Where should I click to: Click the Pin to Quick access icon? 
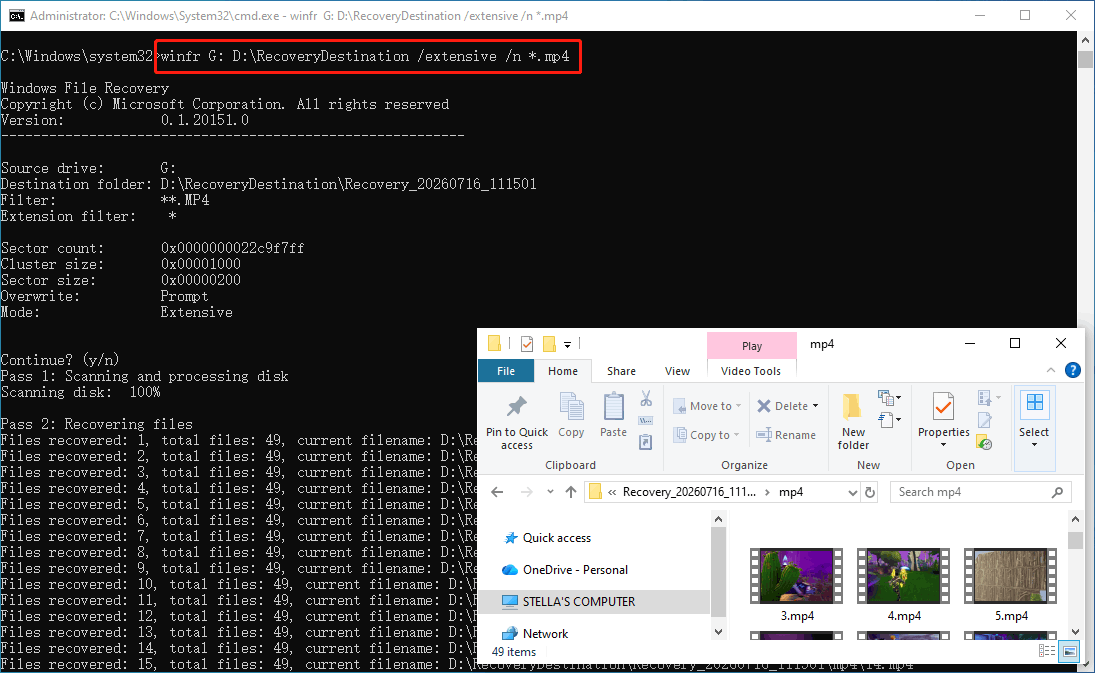point(517,406)
